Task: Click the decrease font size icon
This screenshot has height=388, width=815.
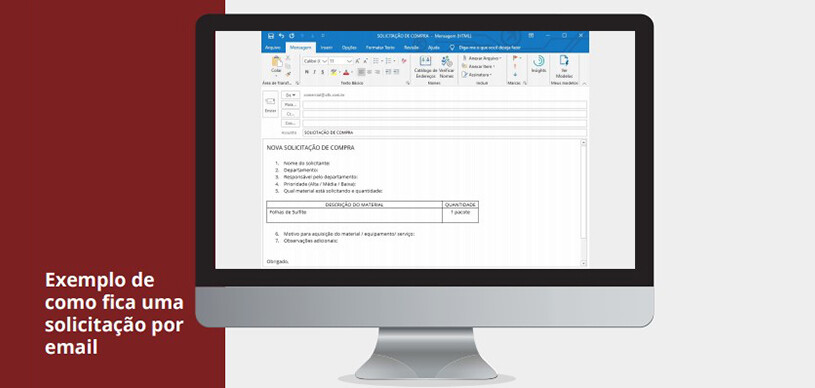Action: click(365, 61)
